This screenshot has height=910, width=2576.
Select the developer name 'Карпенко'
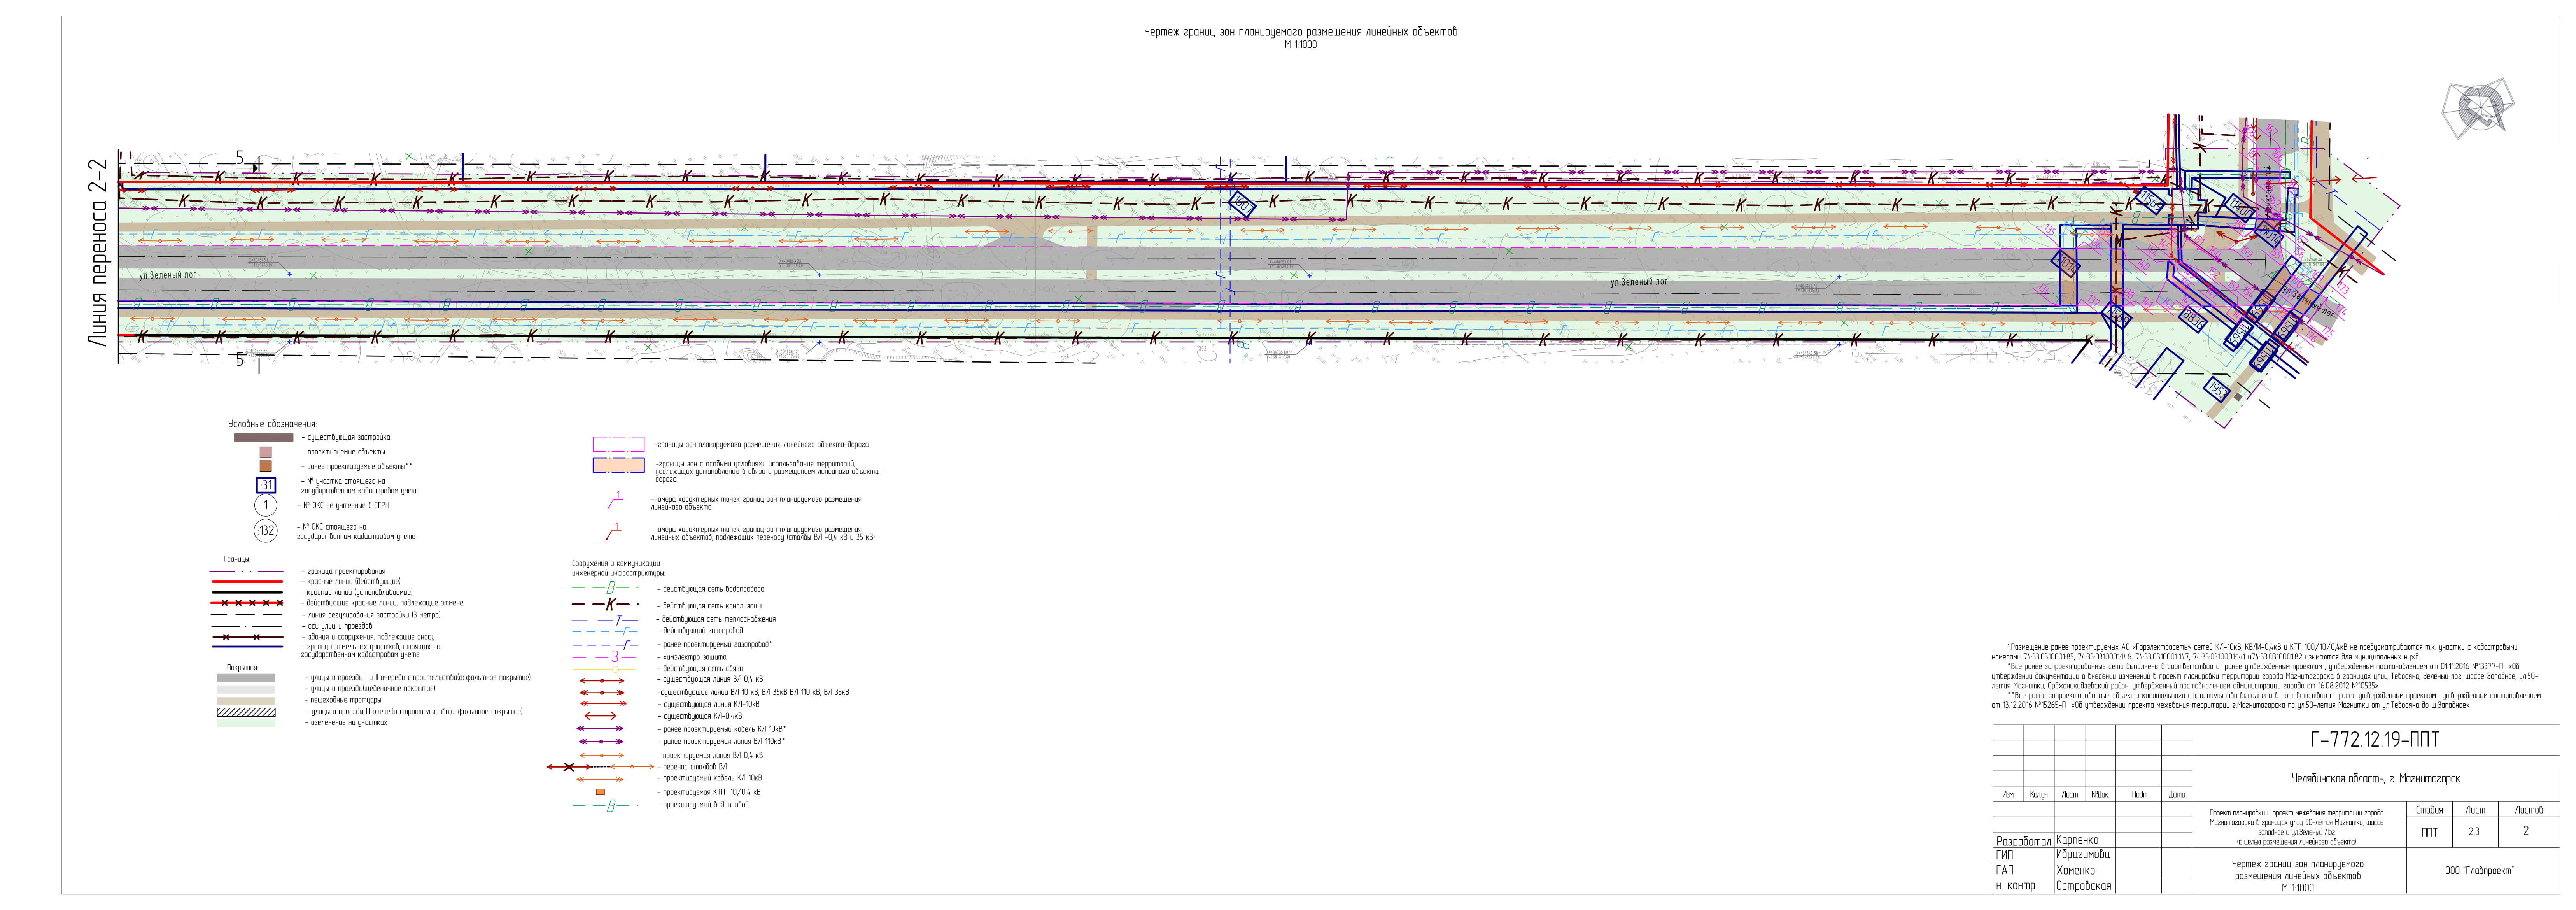point(2077,840)
